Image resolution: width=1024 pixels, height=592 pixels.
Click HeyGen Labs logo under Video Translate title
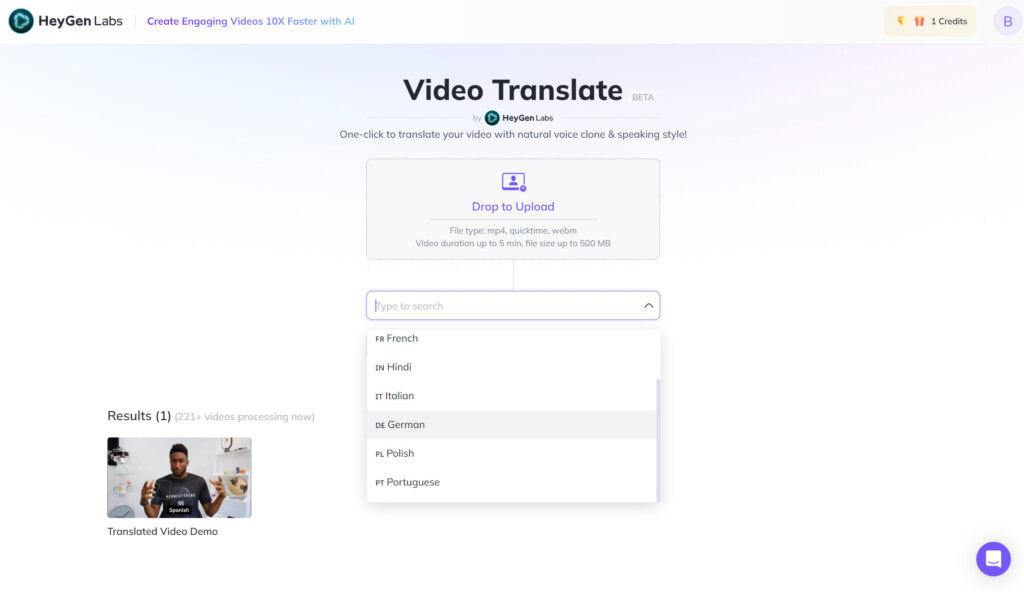point(519,118)
